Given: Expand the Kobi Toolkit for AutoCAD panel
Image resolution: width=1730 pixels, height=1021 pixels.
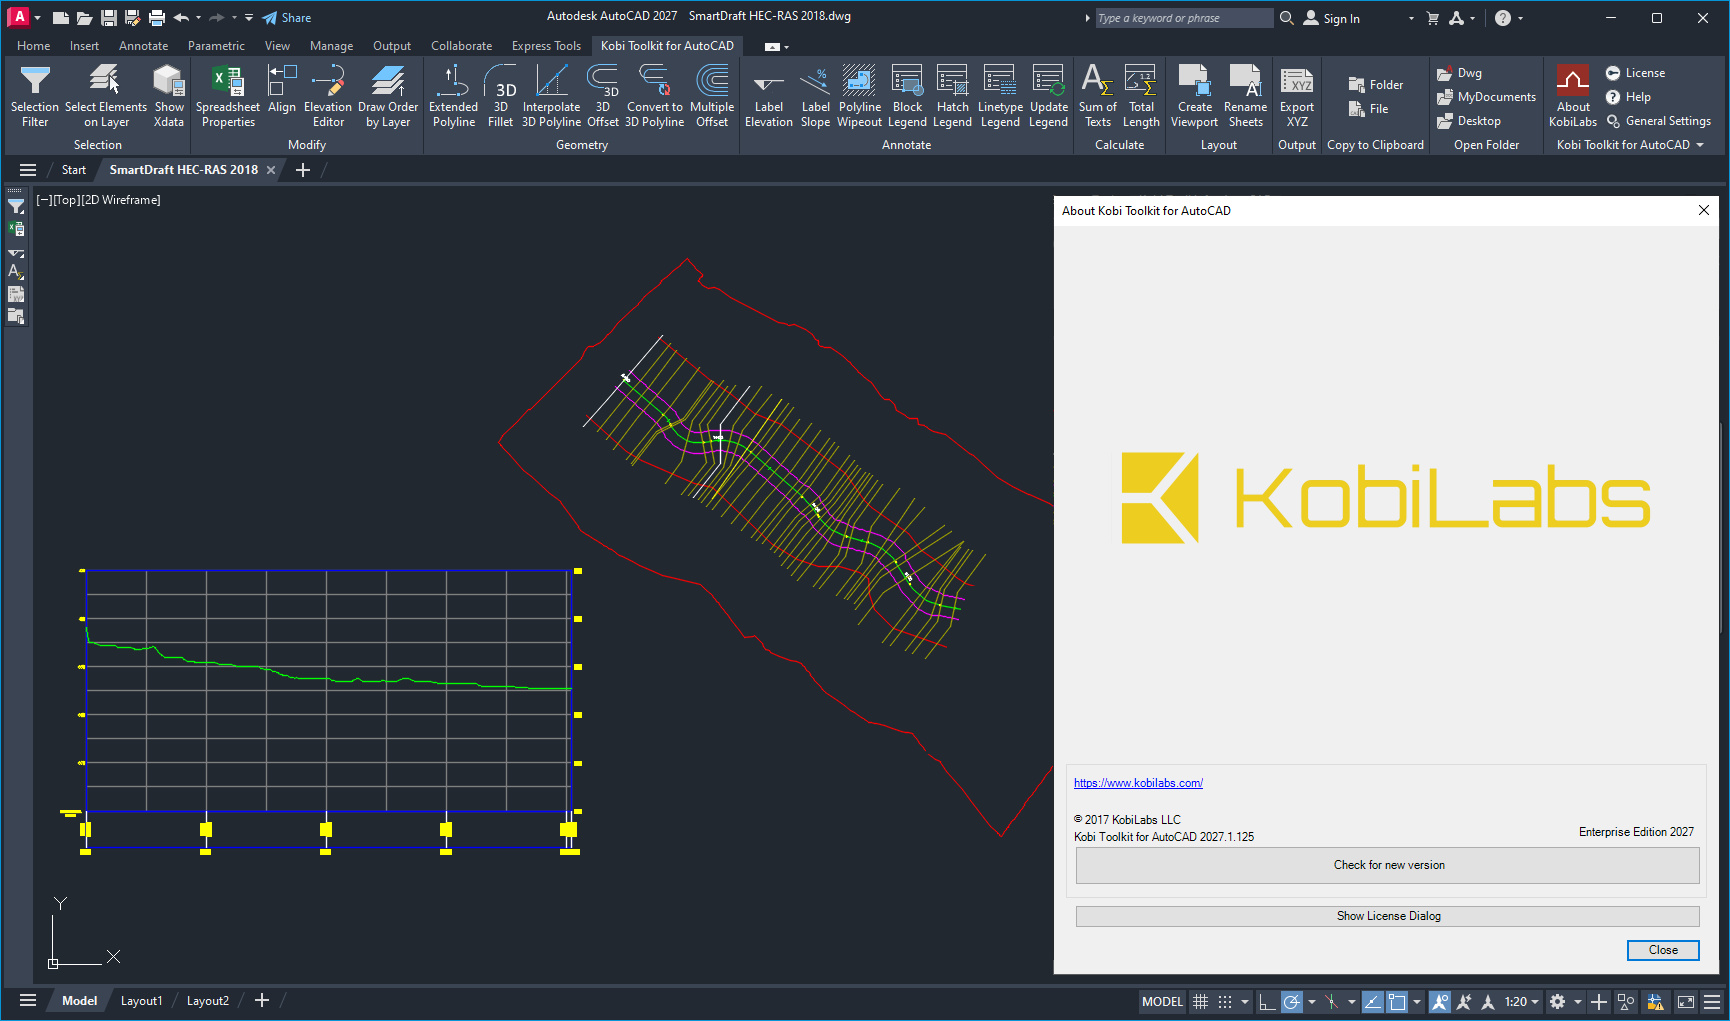Looking at the screenshot, I should click(1630, 145).
